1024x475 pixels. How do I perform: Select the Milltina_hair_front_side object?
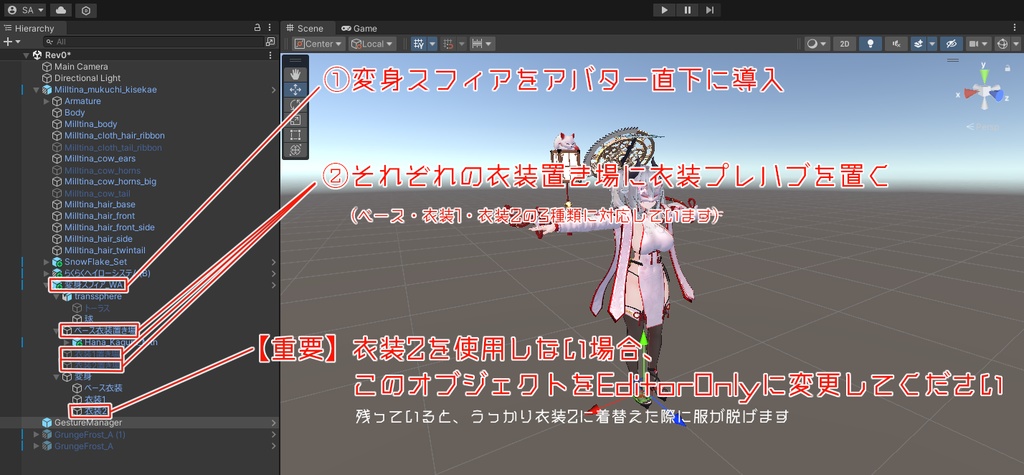pos(110,227)
